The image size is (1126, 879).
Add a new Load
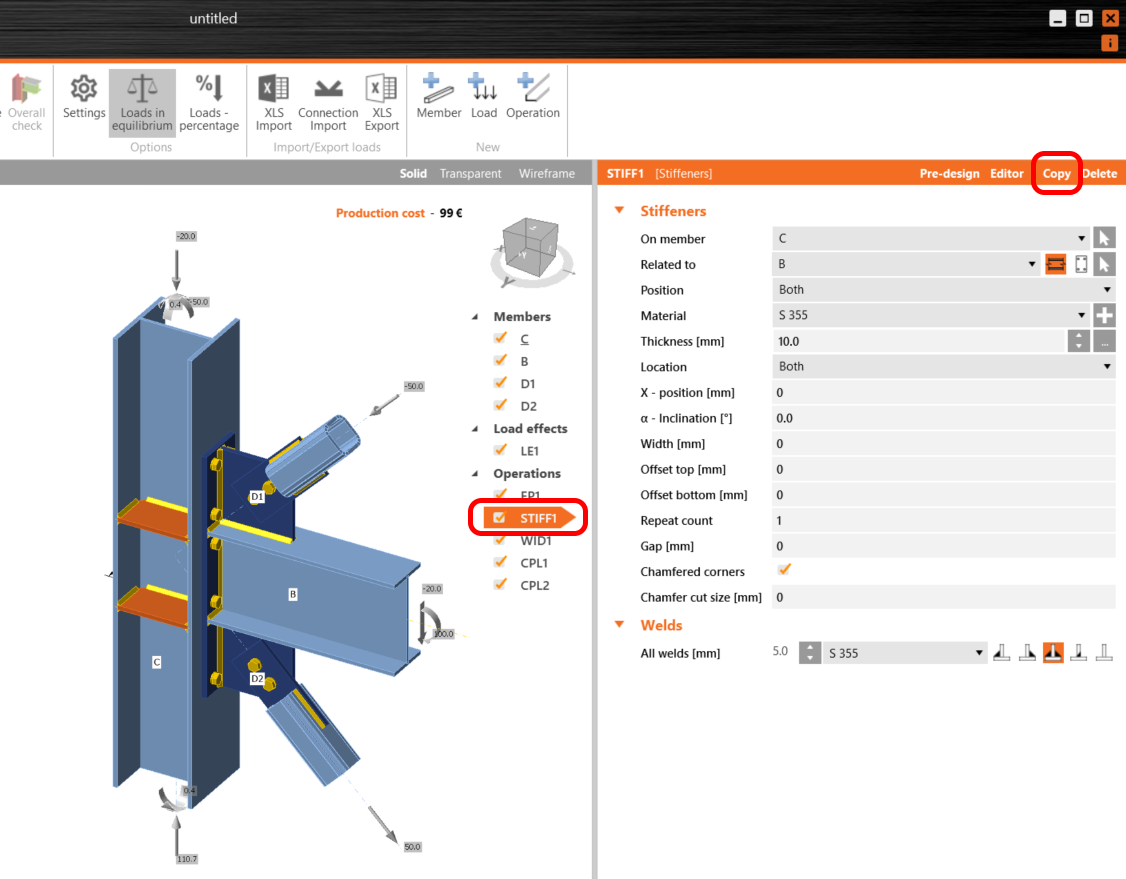[483, 101]
